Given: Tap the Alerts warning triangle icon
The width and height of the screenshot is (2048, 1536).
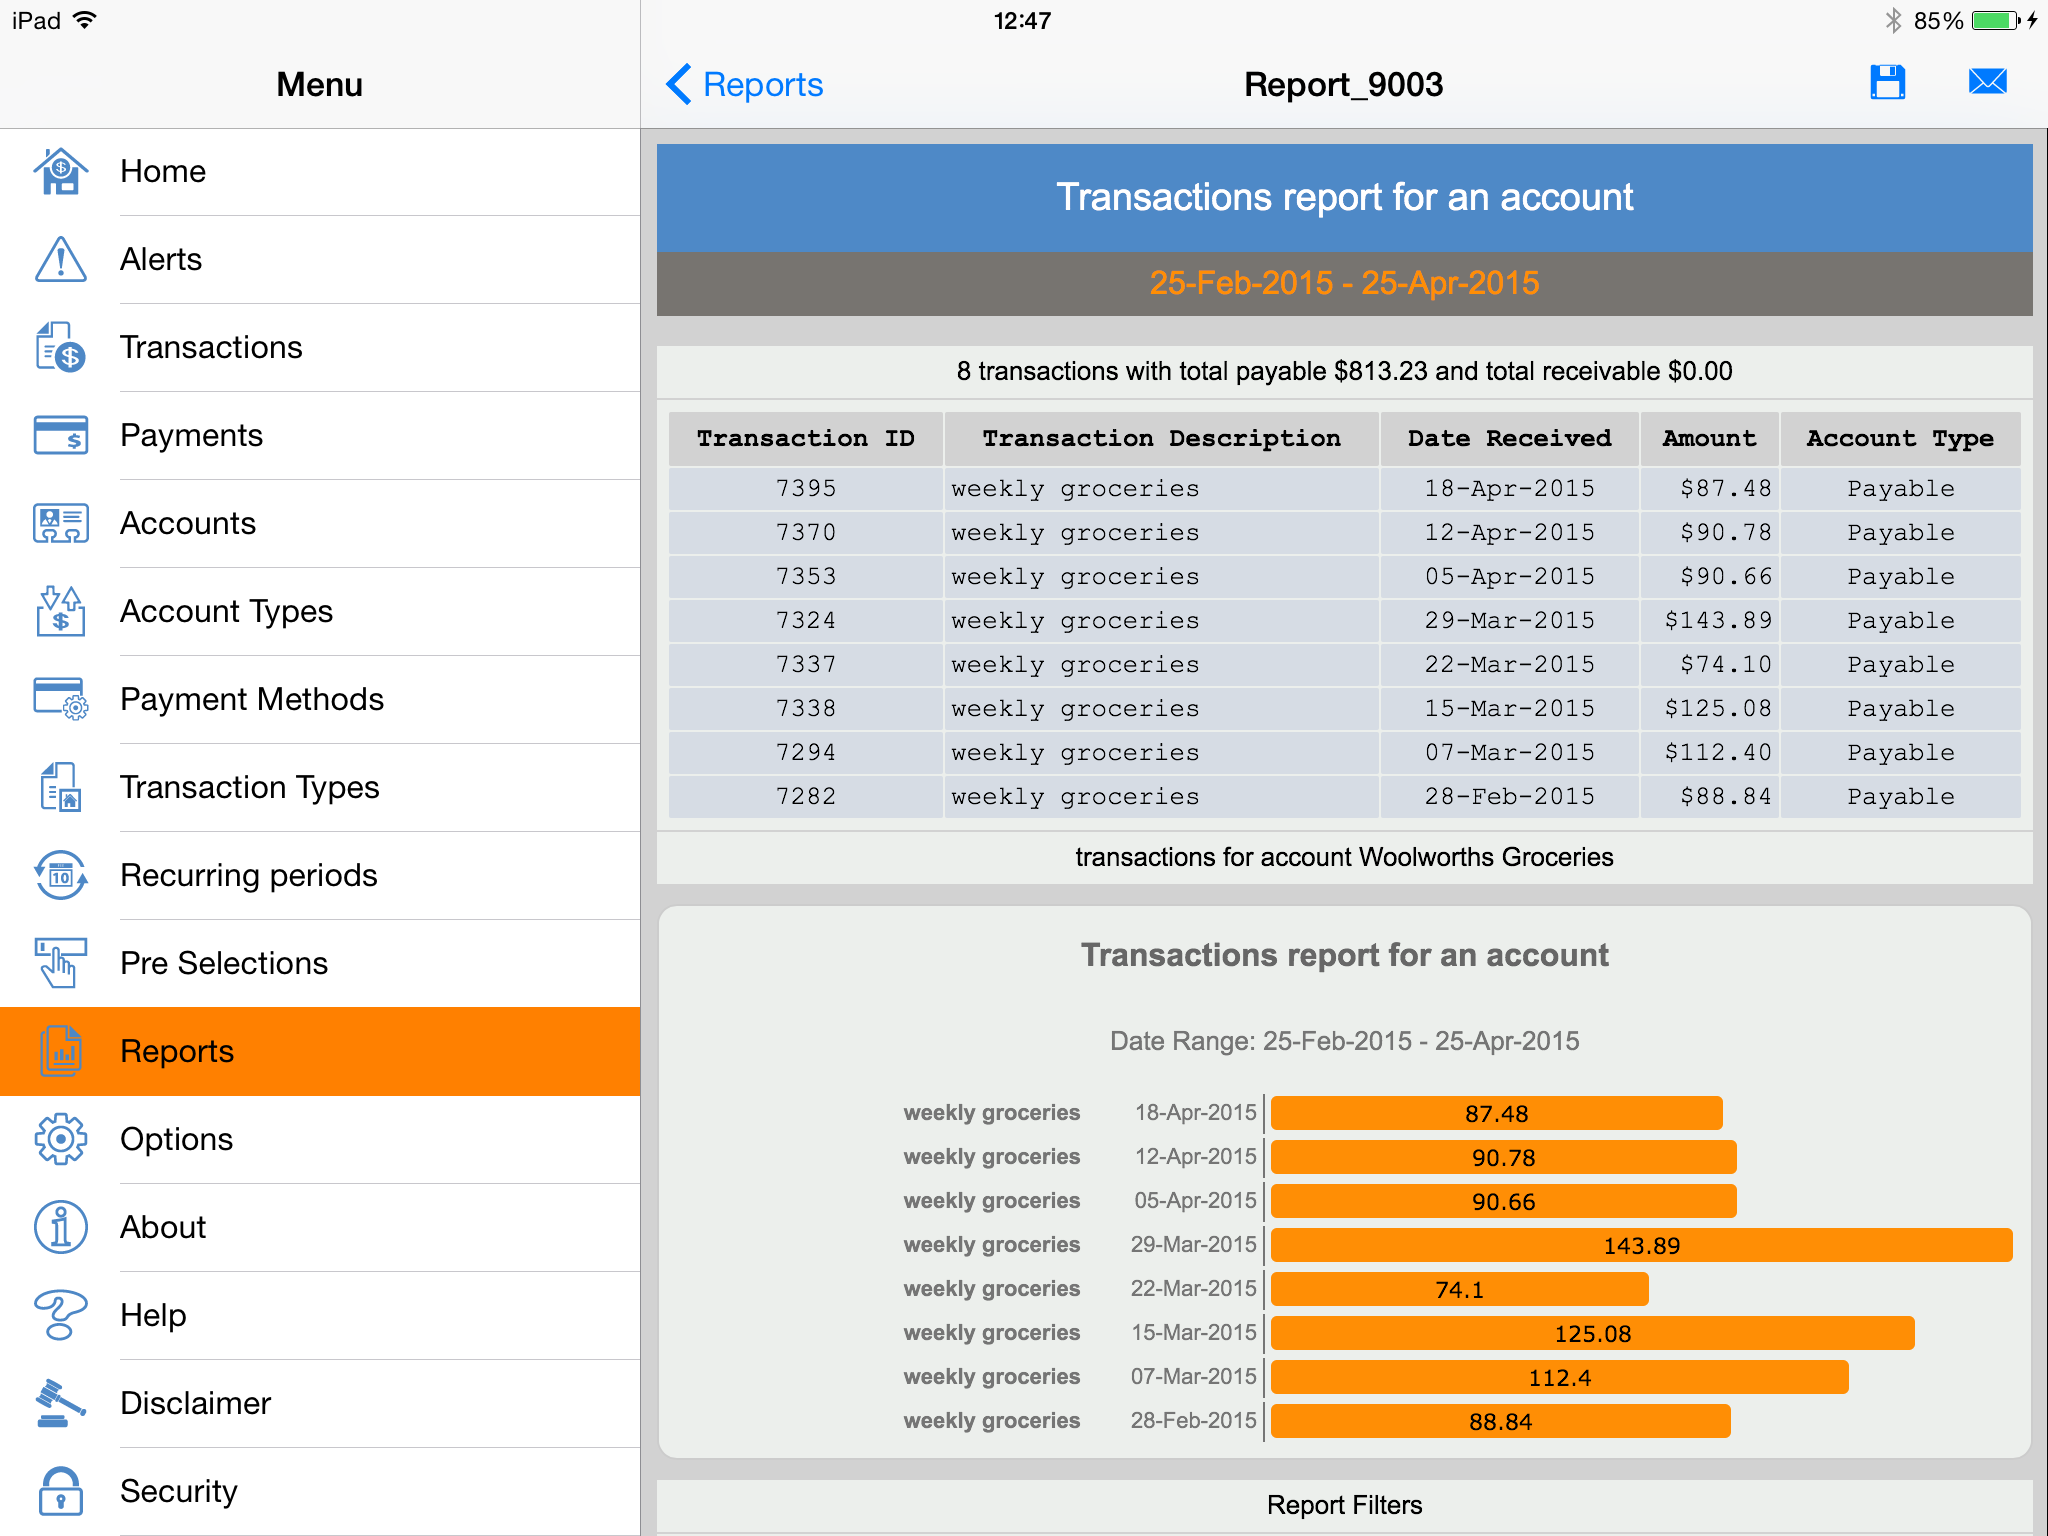Looking at the screenshot, I should [61, 259].
